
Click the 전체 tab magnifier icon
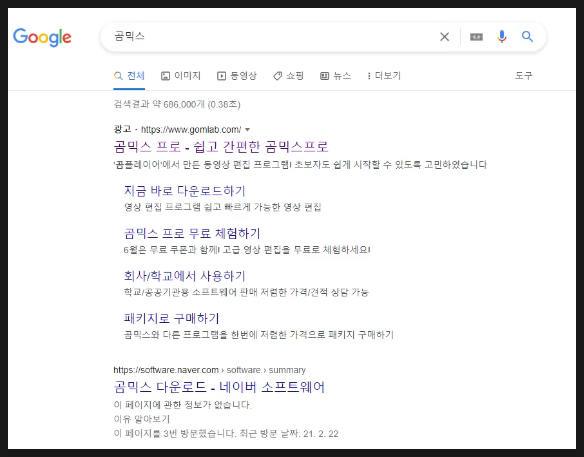click(118, 76)
